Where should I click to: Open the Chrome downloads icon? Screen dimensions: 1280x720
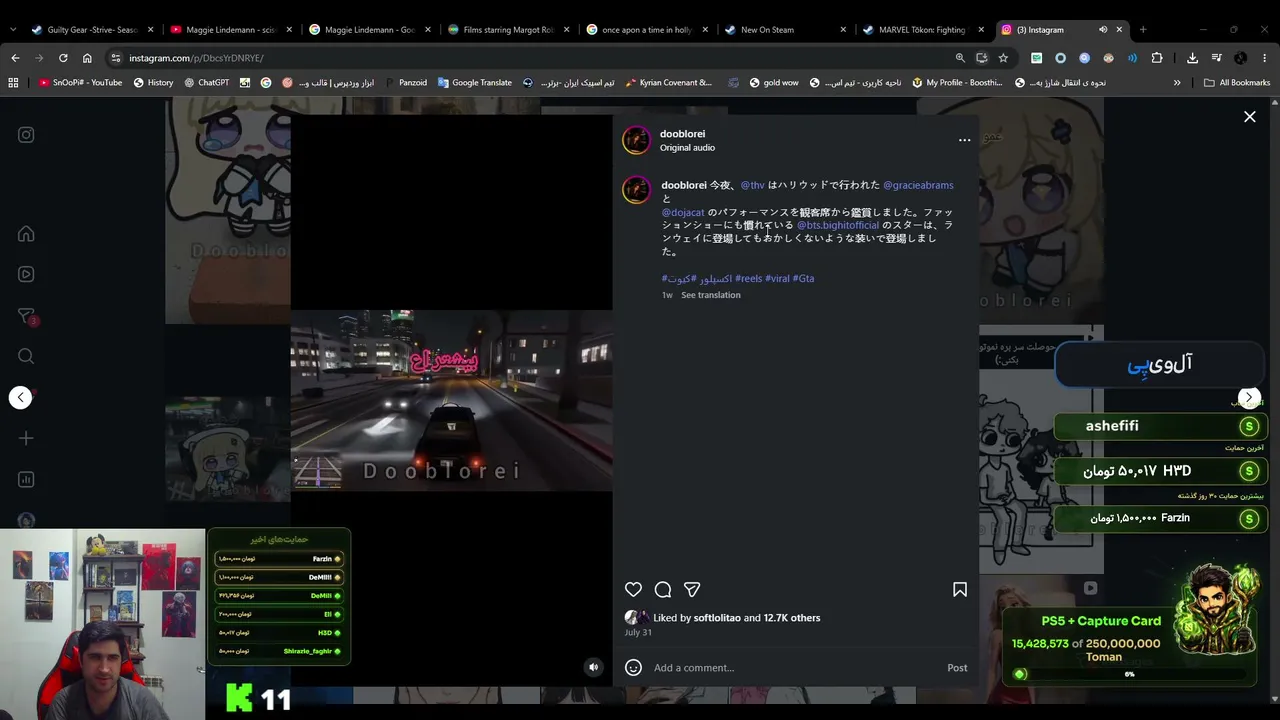(1192, 58)
